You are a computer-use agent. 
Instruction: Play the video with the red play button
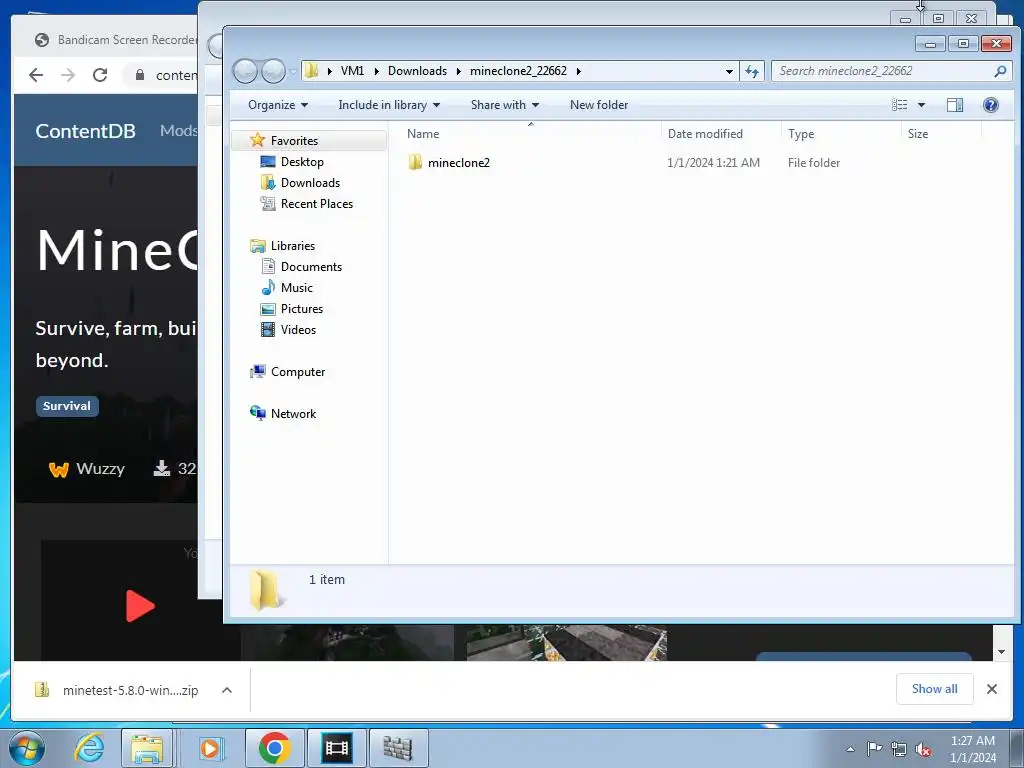140,605
